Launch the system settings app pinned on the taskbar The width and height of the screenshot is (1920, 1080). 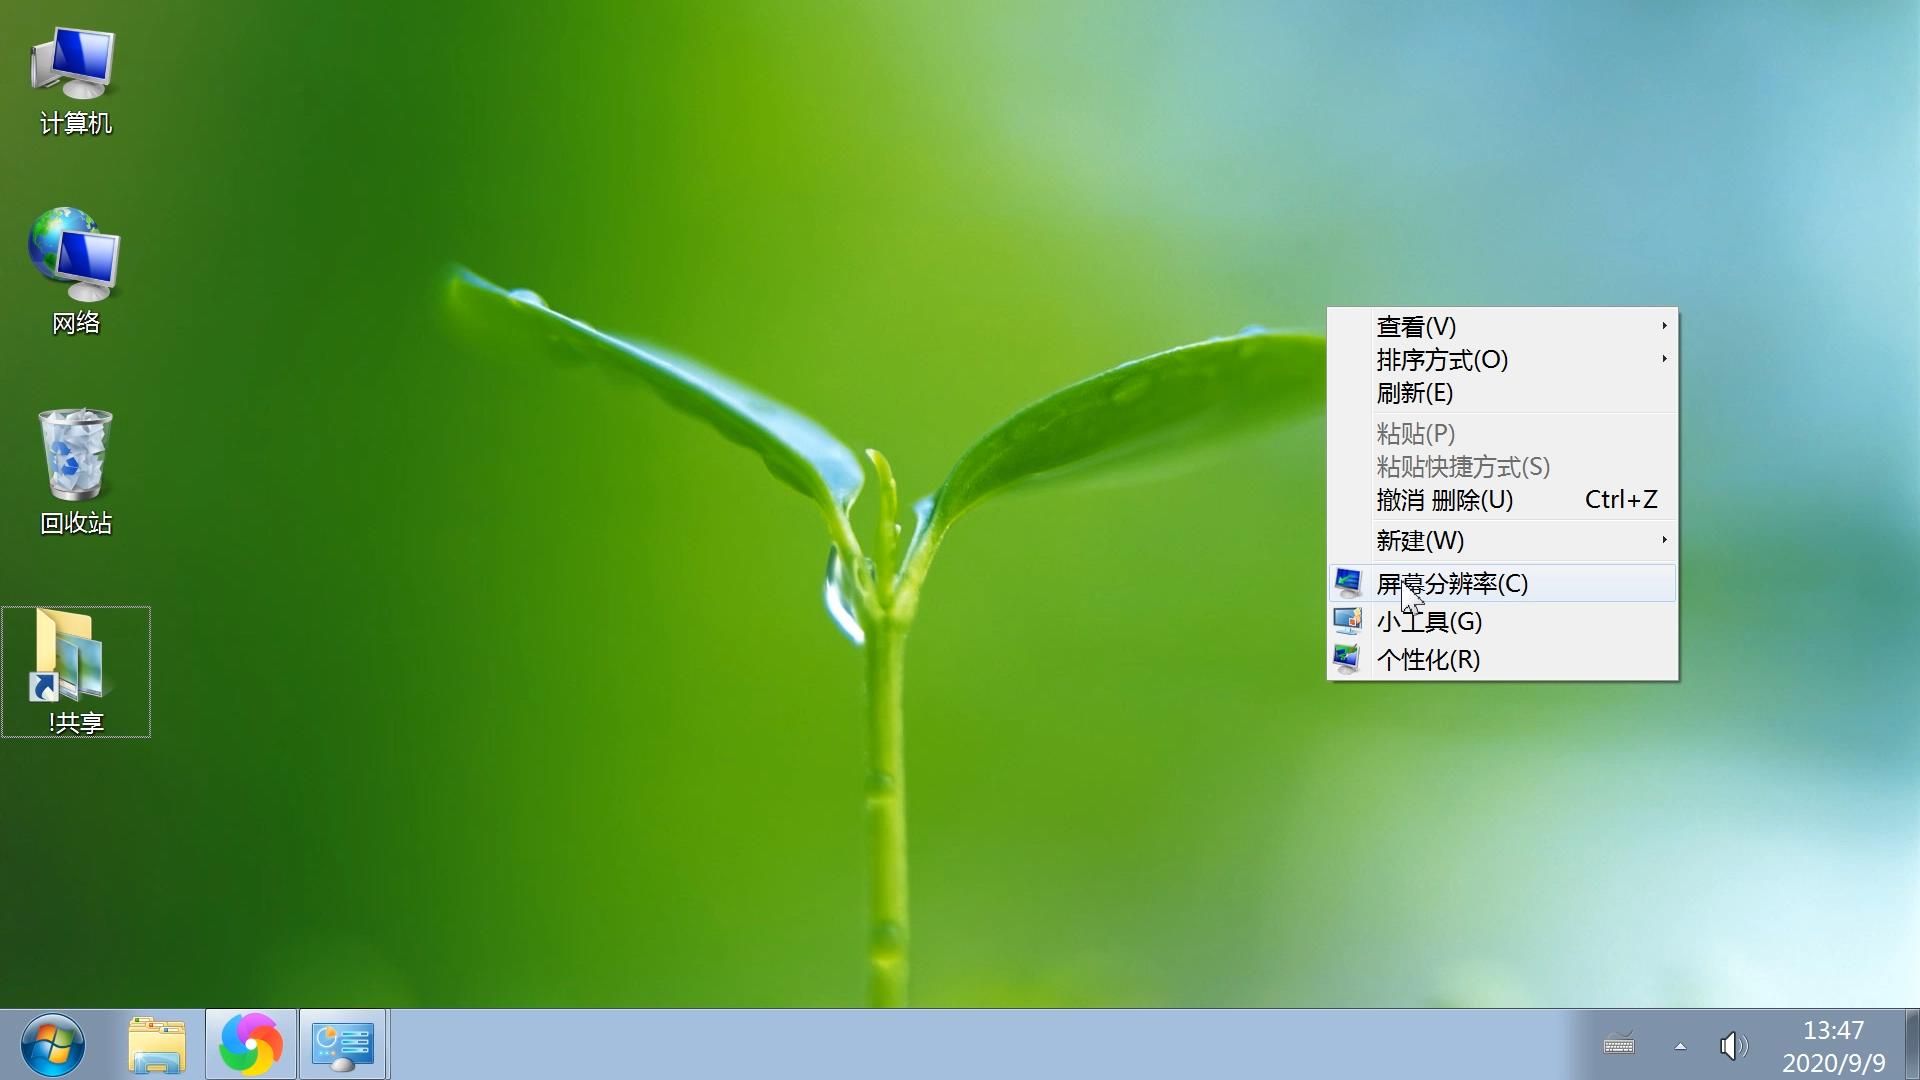(343, 1043)
